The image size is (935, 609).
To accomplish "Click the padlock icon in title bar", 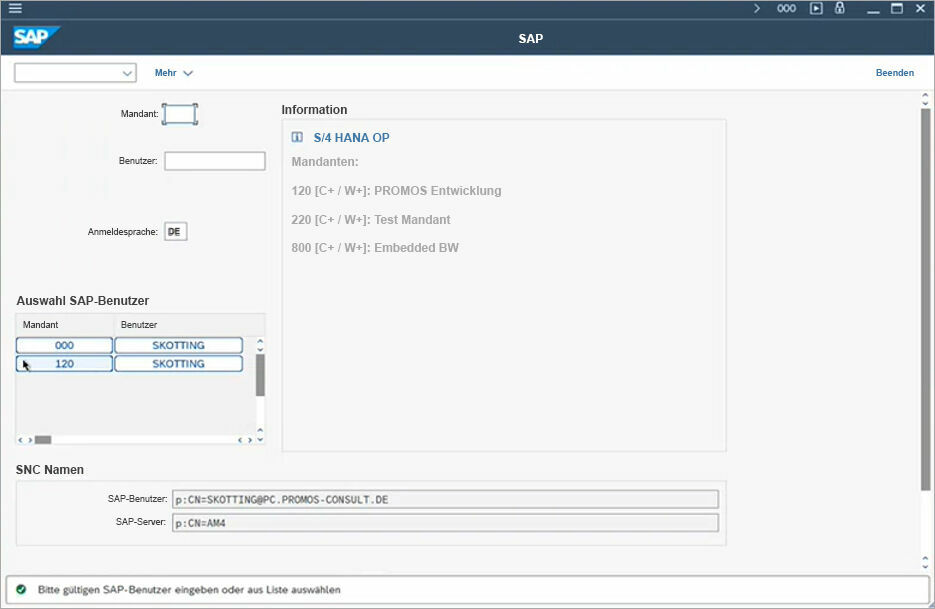I will coord(840,8).
